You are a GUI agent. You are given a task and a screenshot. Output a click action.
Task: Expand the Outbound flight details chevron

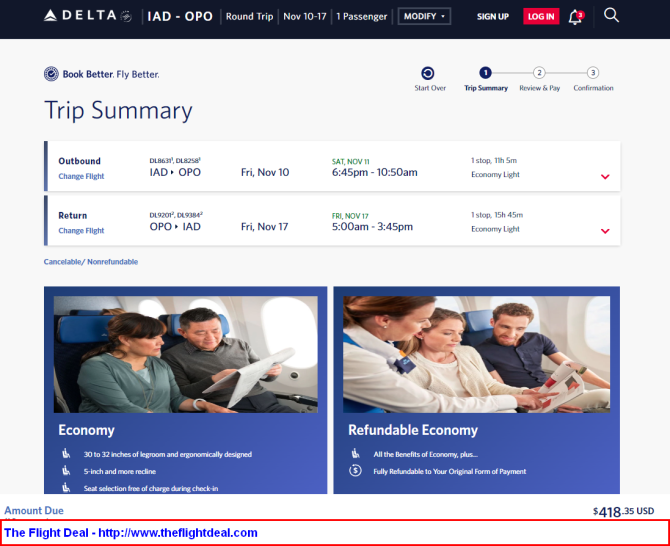tap(605, 176)
